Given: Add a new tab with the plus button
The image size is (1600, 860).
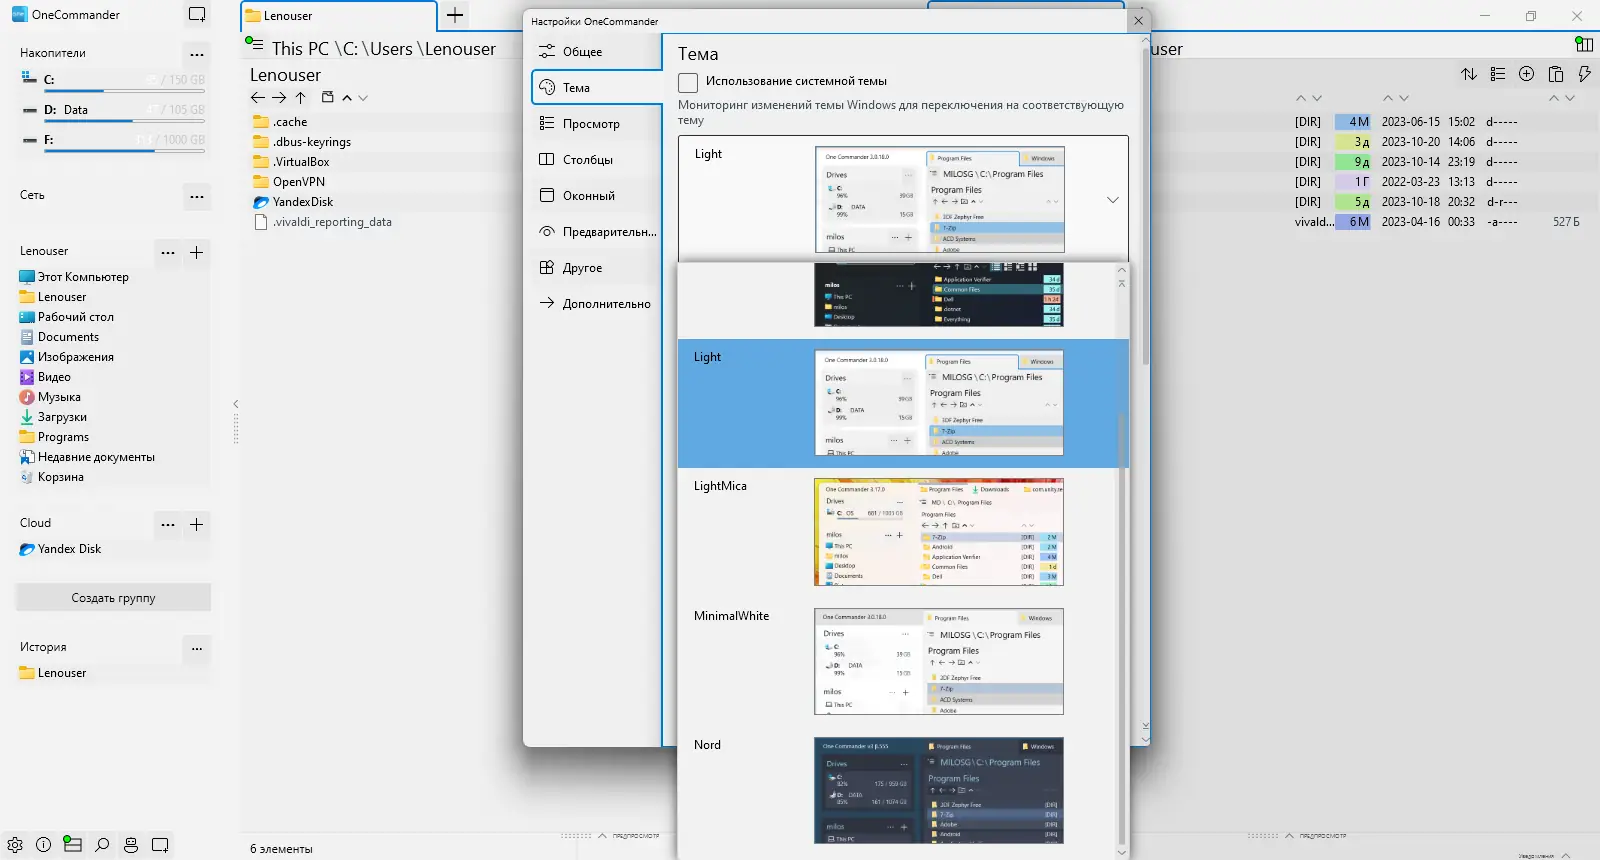Looking at the screenshot, I should tap(455, 15).
